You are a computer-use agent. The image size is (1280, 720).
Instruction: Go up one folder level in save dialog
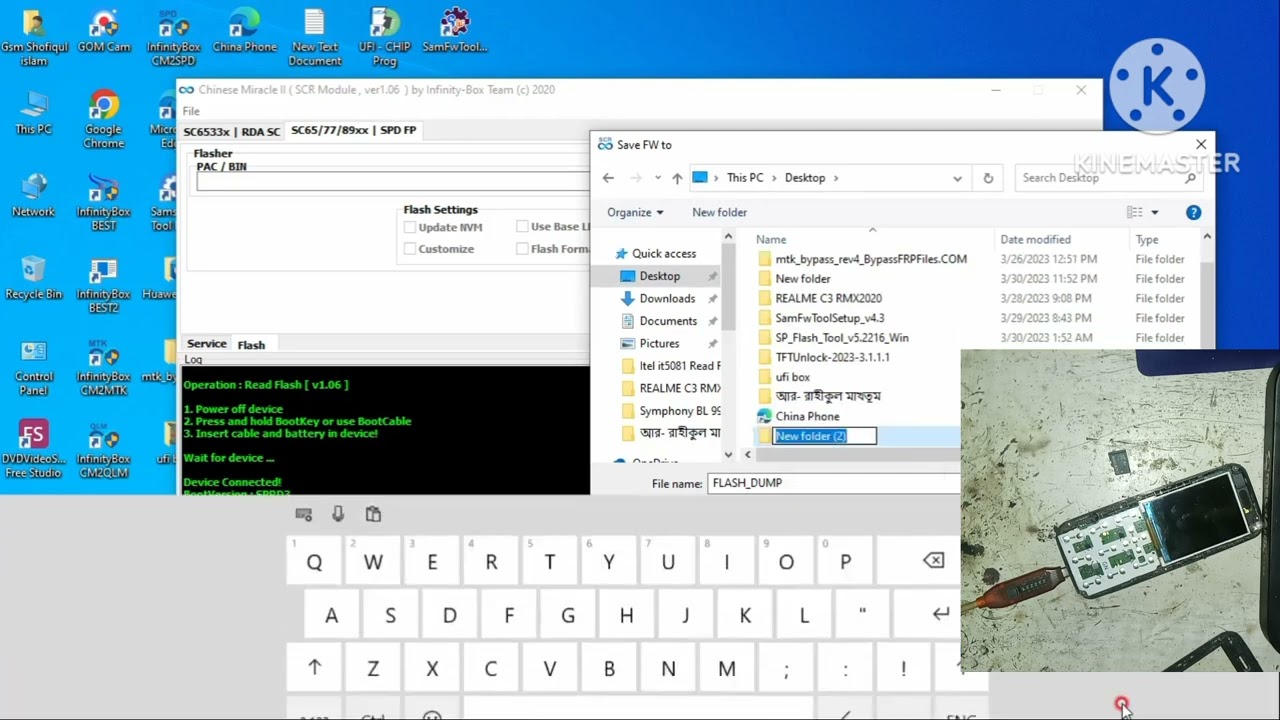tap(677, 178)
